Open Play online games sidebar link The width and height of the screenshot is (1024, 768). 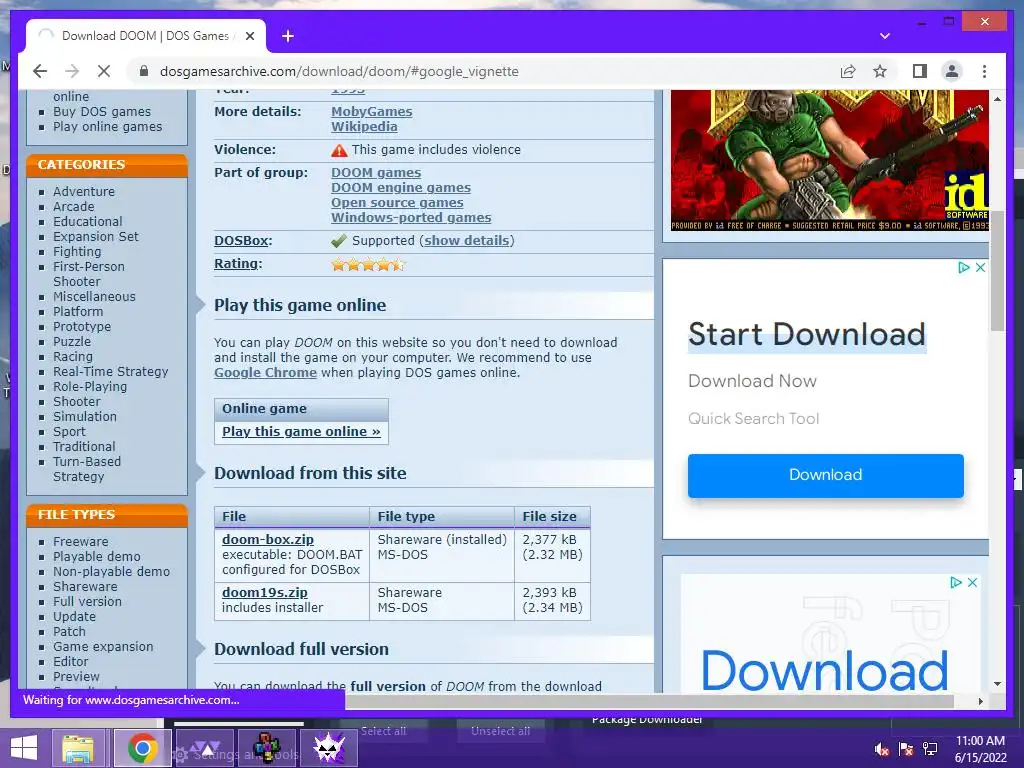pyautogui.click(x=107, y=127)
